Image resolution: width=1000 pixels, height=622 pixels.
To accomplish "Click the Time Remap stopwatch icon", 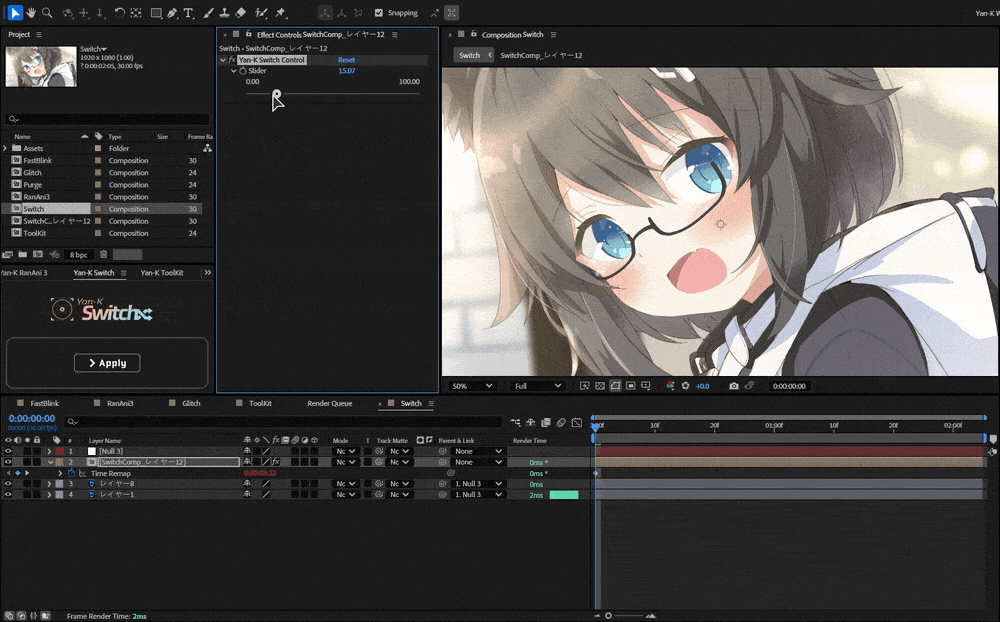I will tap(71, 473).
